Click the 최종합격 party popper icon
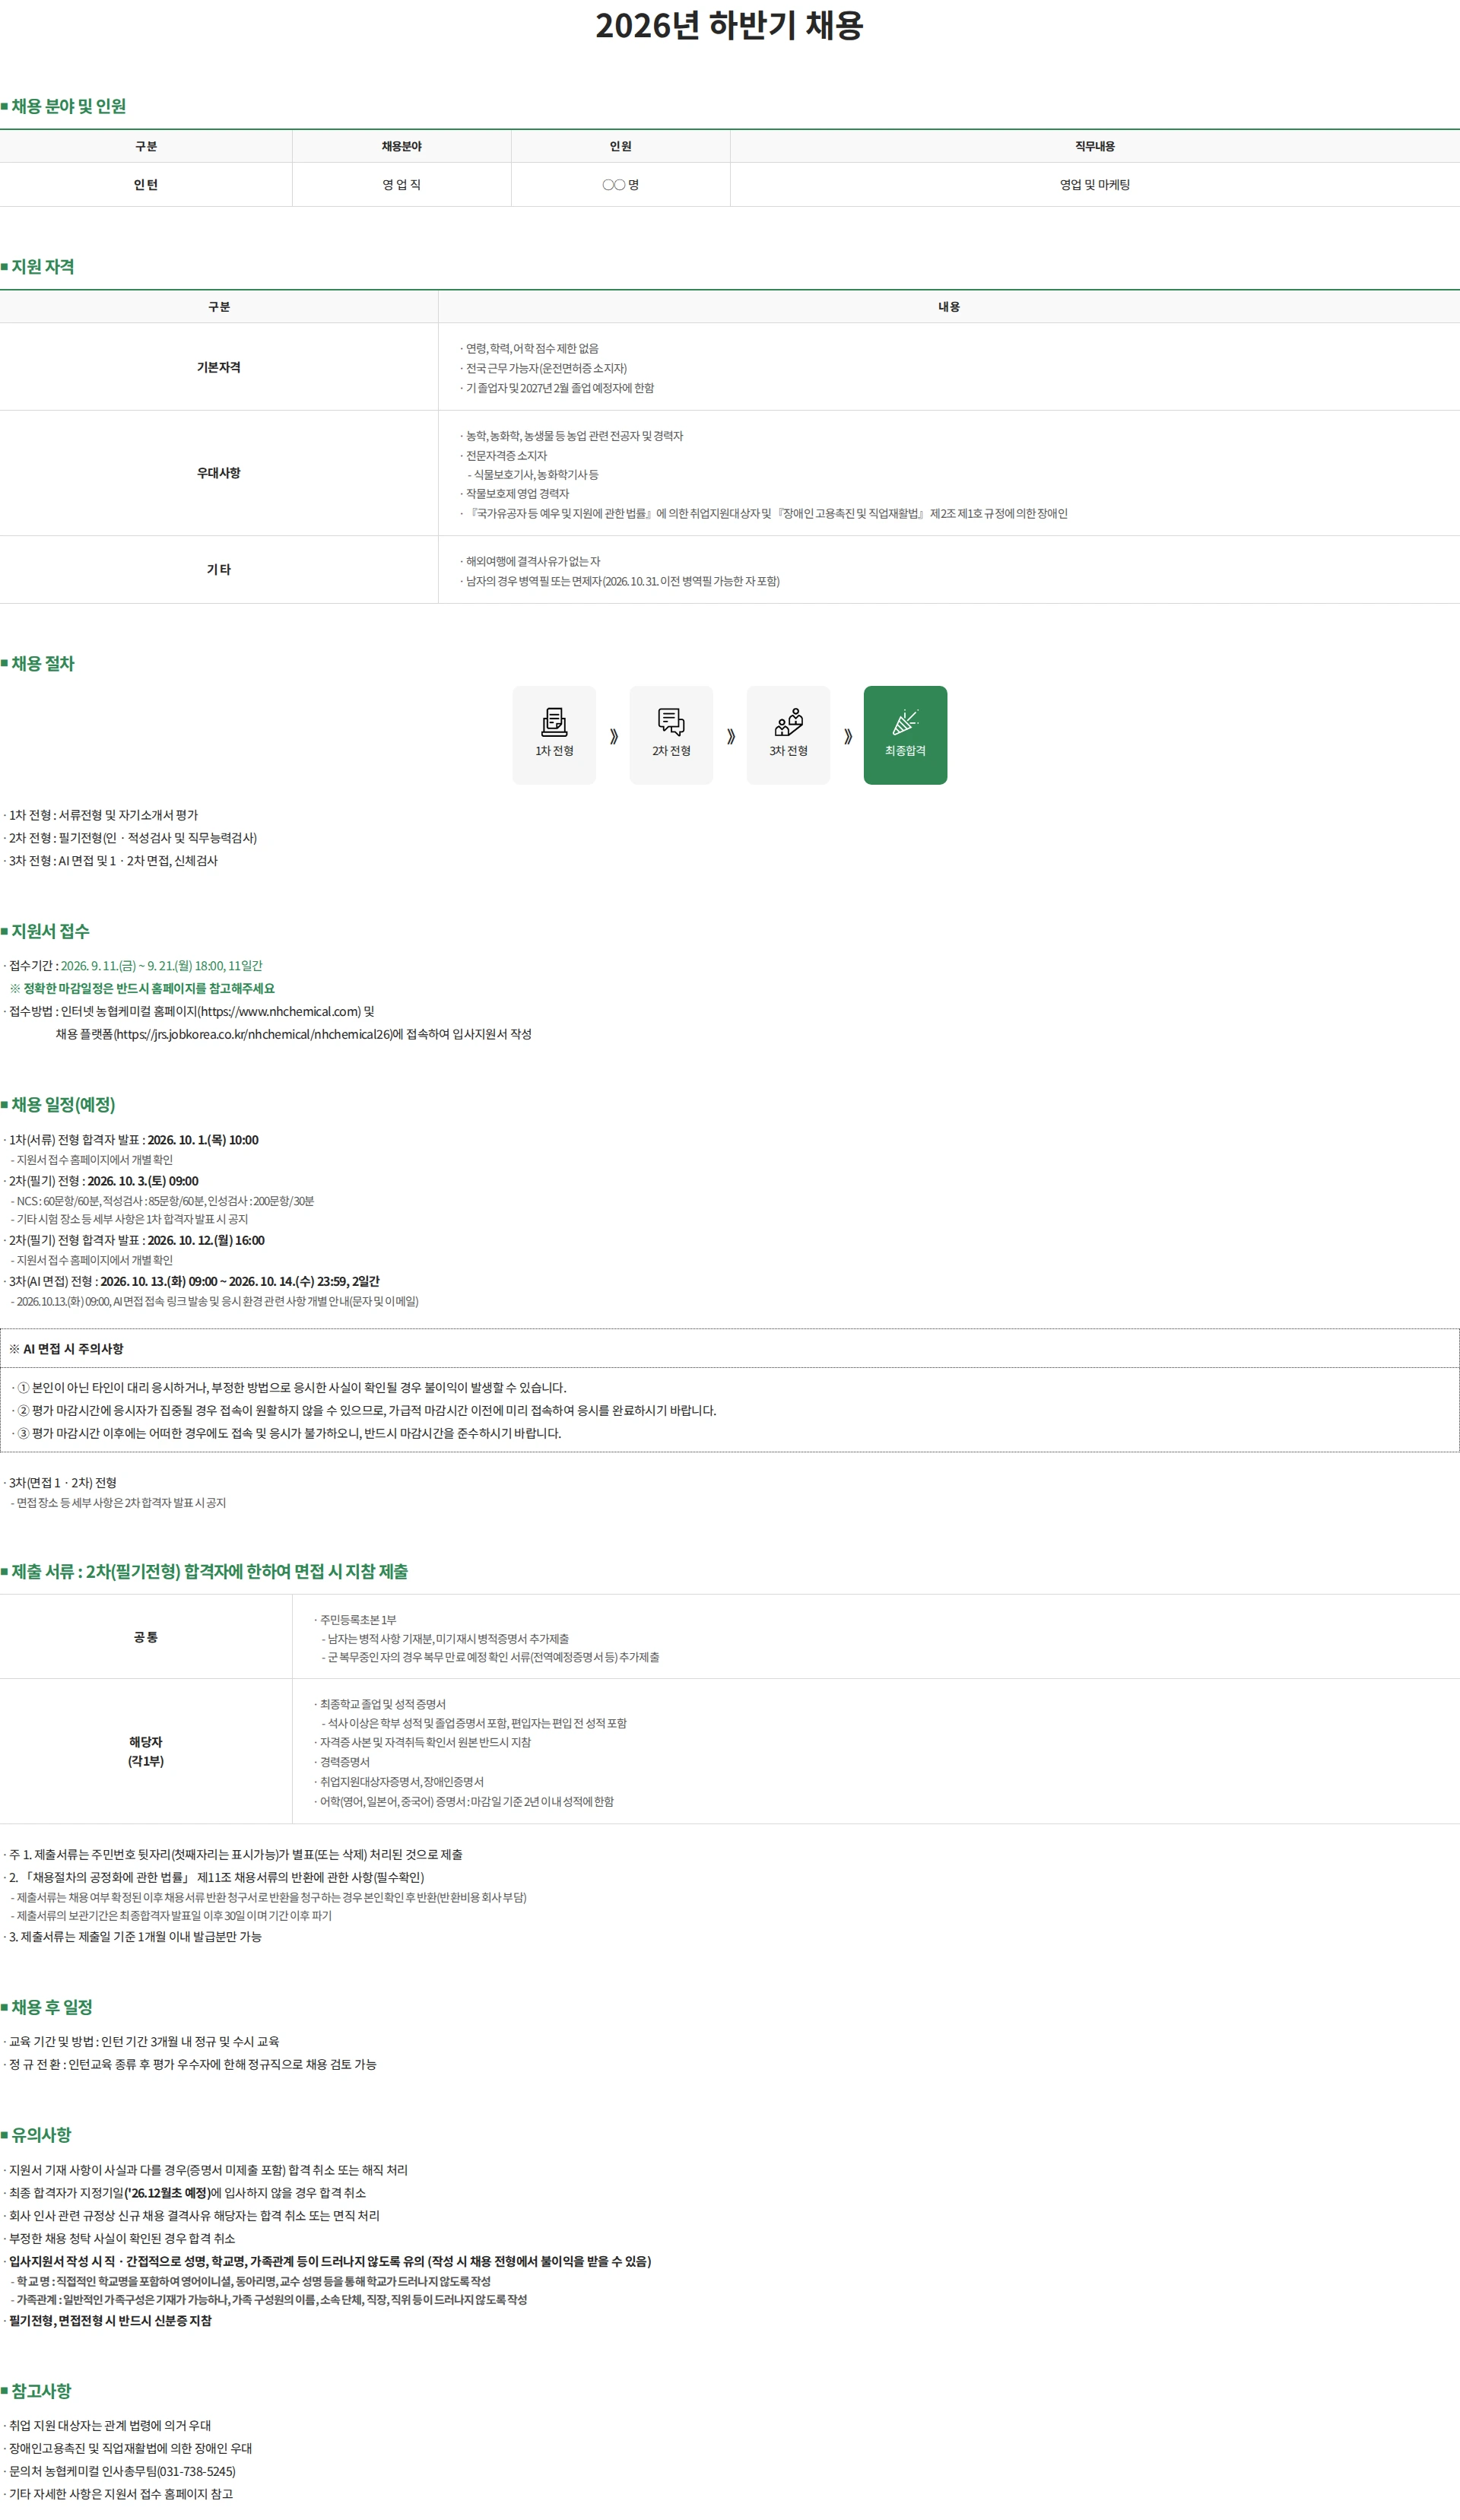 tap(905, 721)
